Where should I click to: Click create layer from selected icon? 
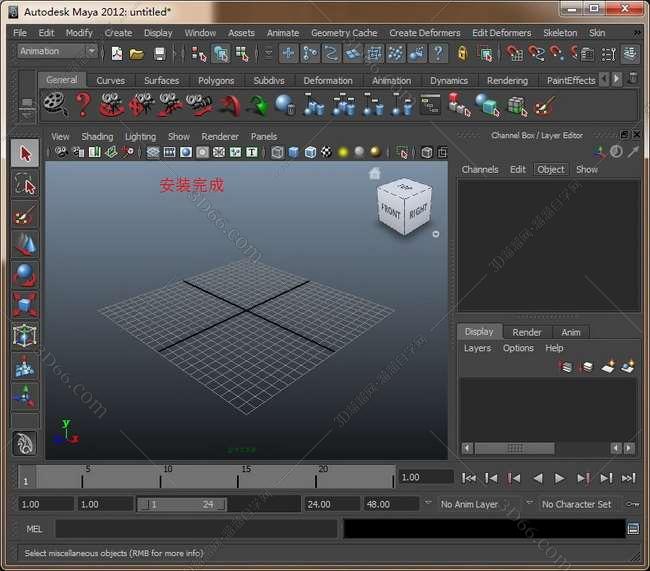click(x=627, y=367)
